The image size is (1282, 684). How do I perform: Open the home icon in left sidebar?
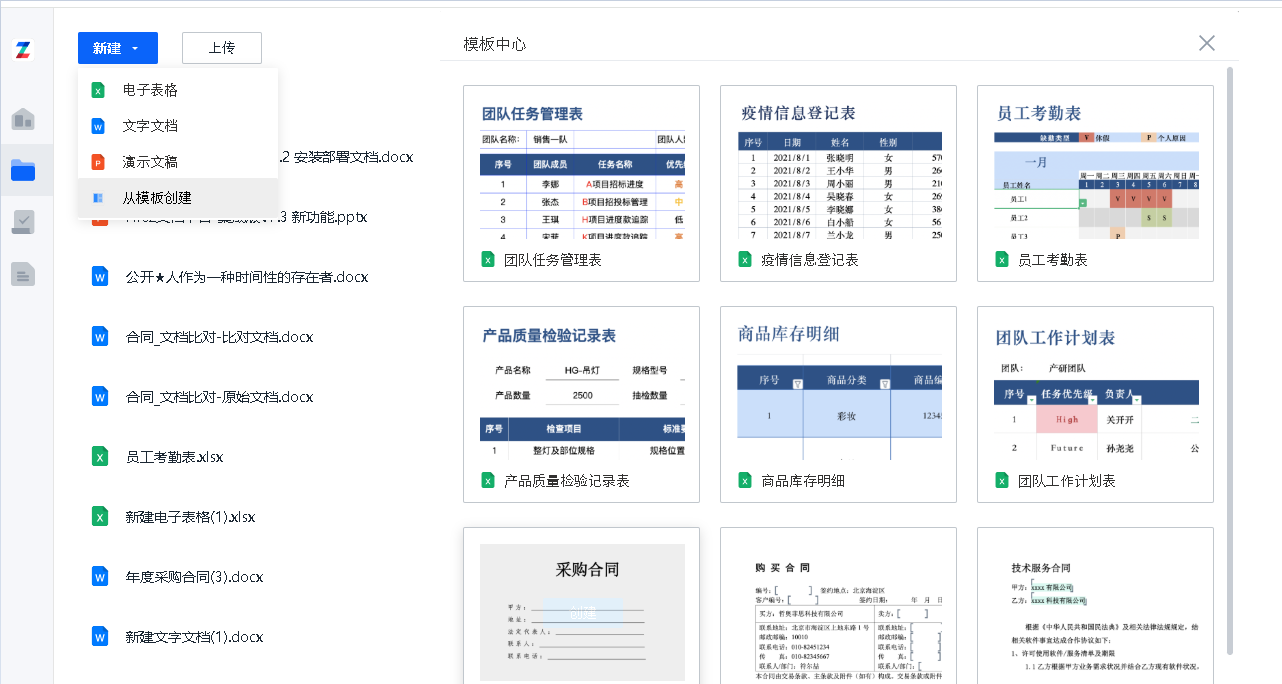[23, 120]
